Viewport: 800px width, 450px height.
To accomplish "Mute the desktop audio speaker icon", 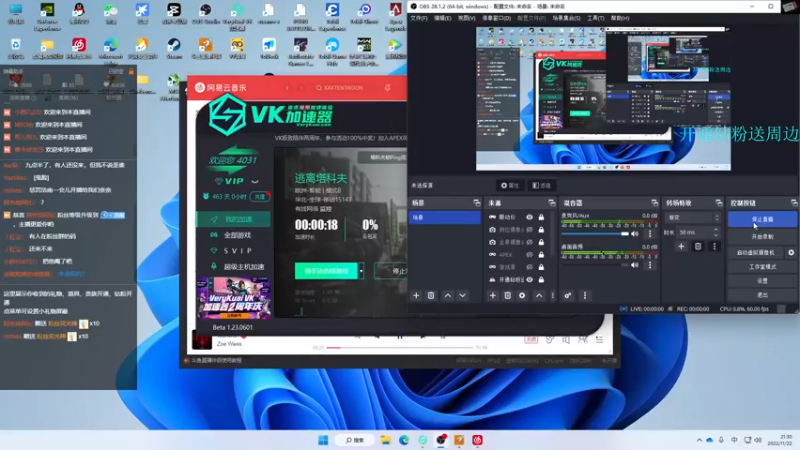I will tap(635, 265).
